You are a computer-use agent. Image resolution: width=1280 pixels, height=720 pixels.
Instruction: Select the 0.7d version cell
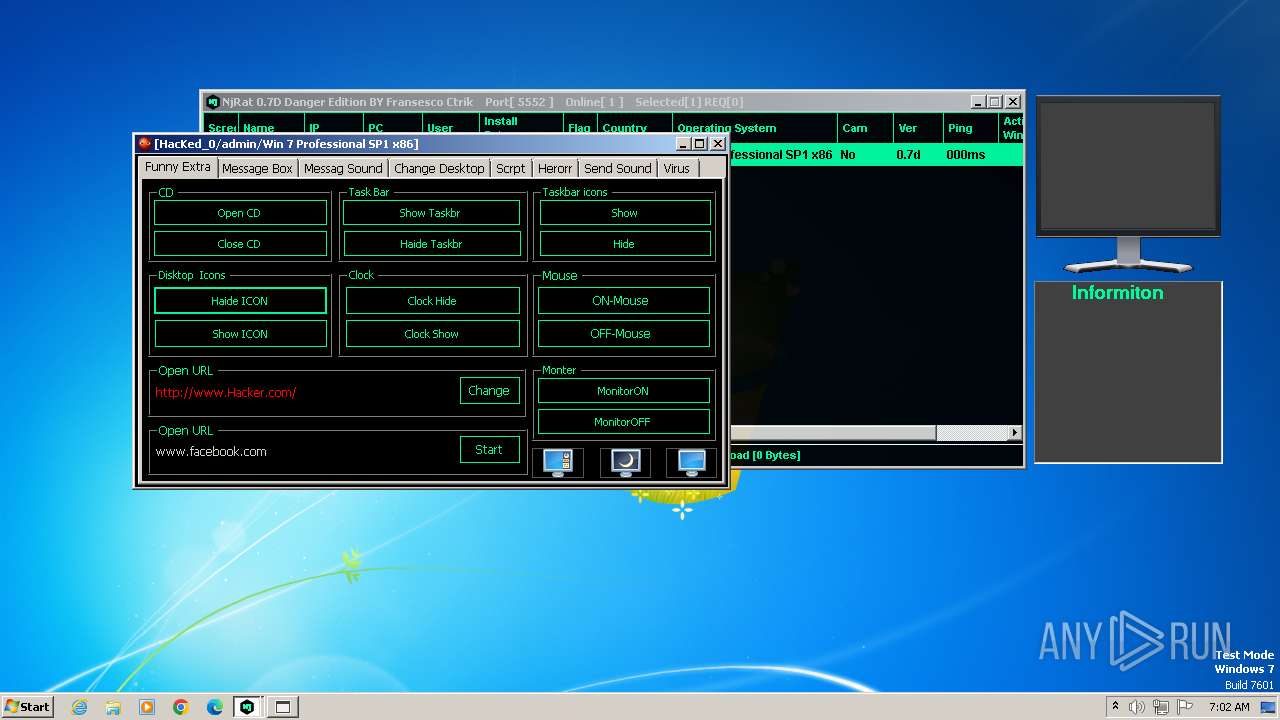(x=909, y=155)
